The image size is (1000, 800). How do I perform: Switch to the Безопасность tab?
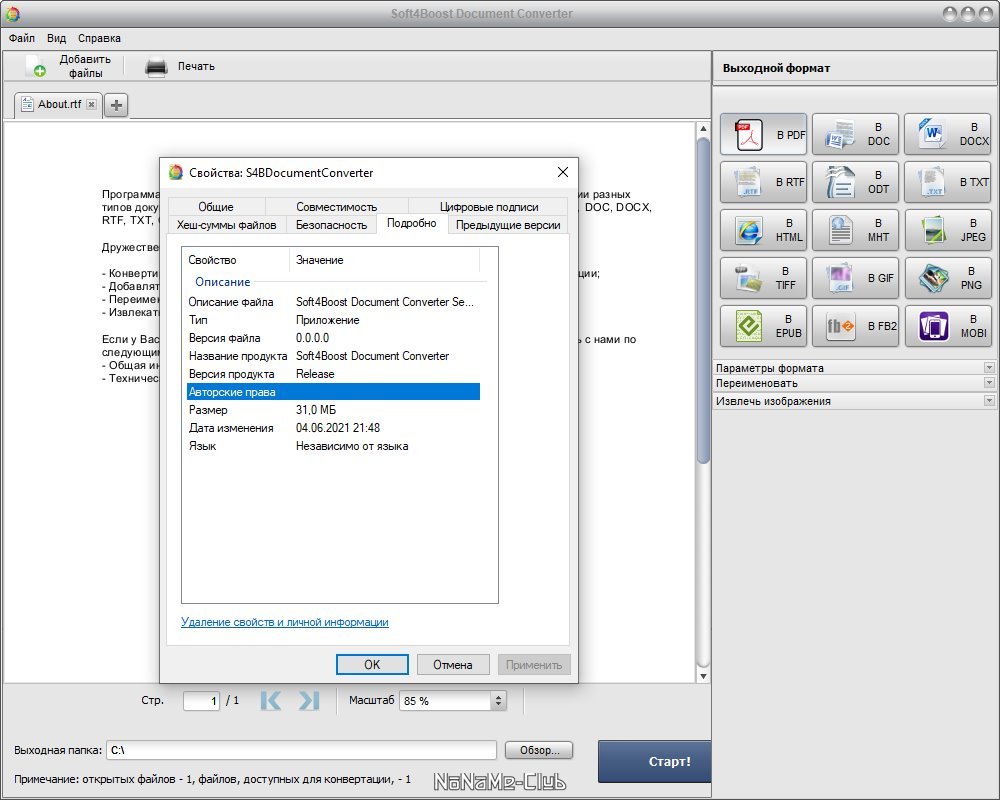point(331,225)
